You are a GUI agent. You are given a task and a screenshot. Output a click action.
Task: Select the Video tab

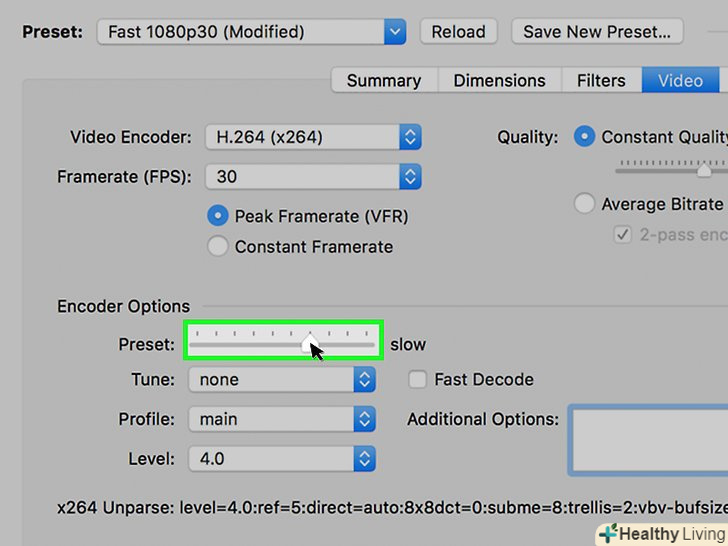click(680, 81)
